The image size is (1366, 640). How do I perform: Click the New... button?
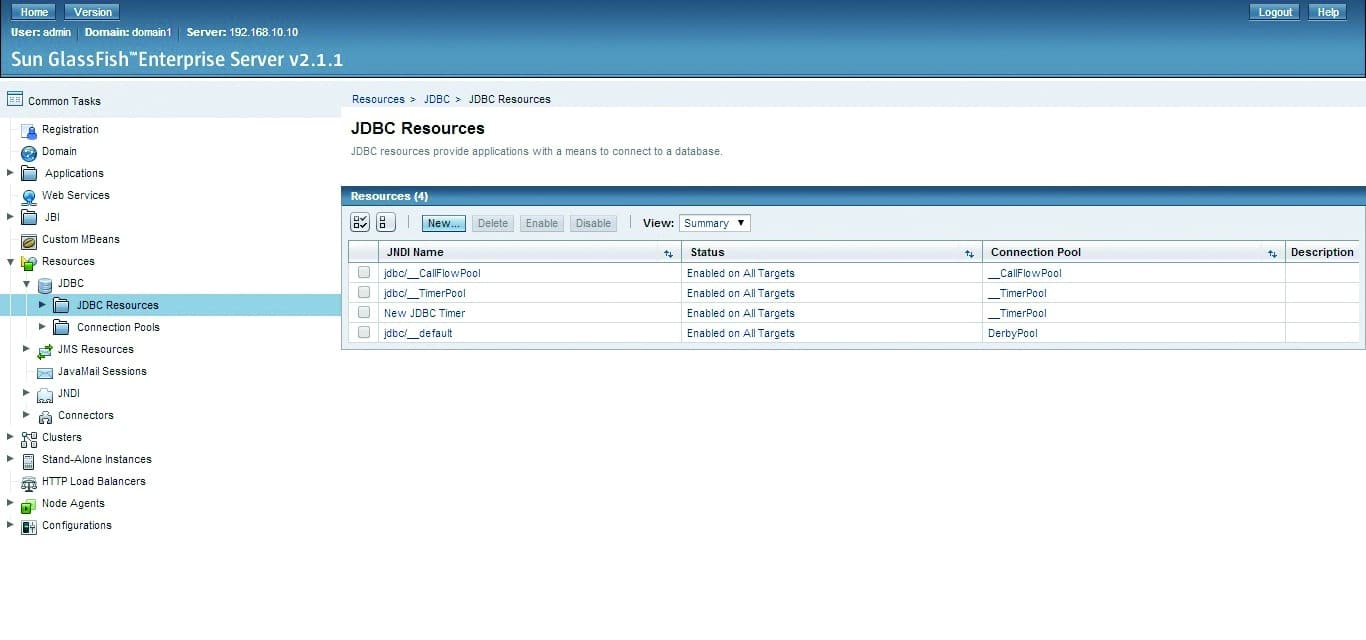point(443,223)
